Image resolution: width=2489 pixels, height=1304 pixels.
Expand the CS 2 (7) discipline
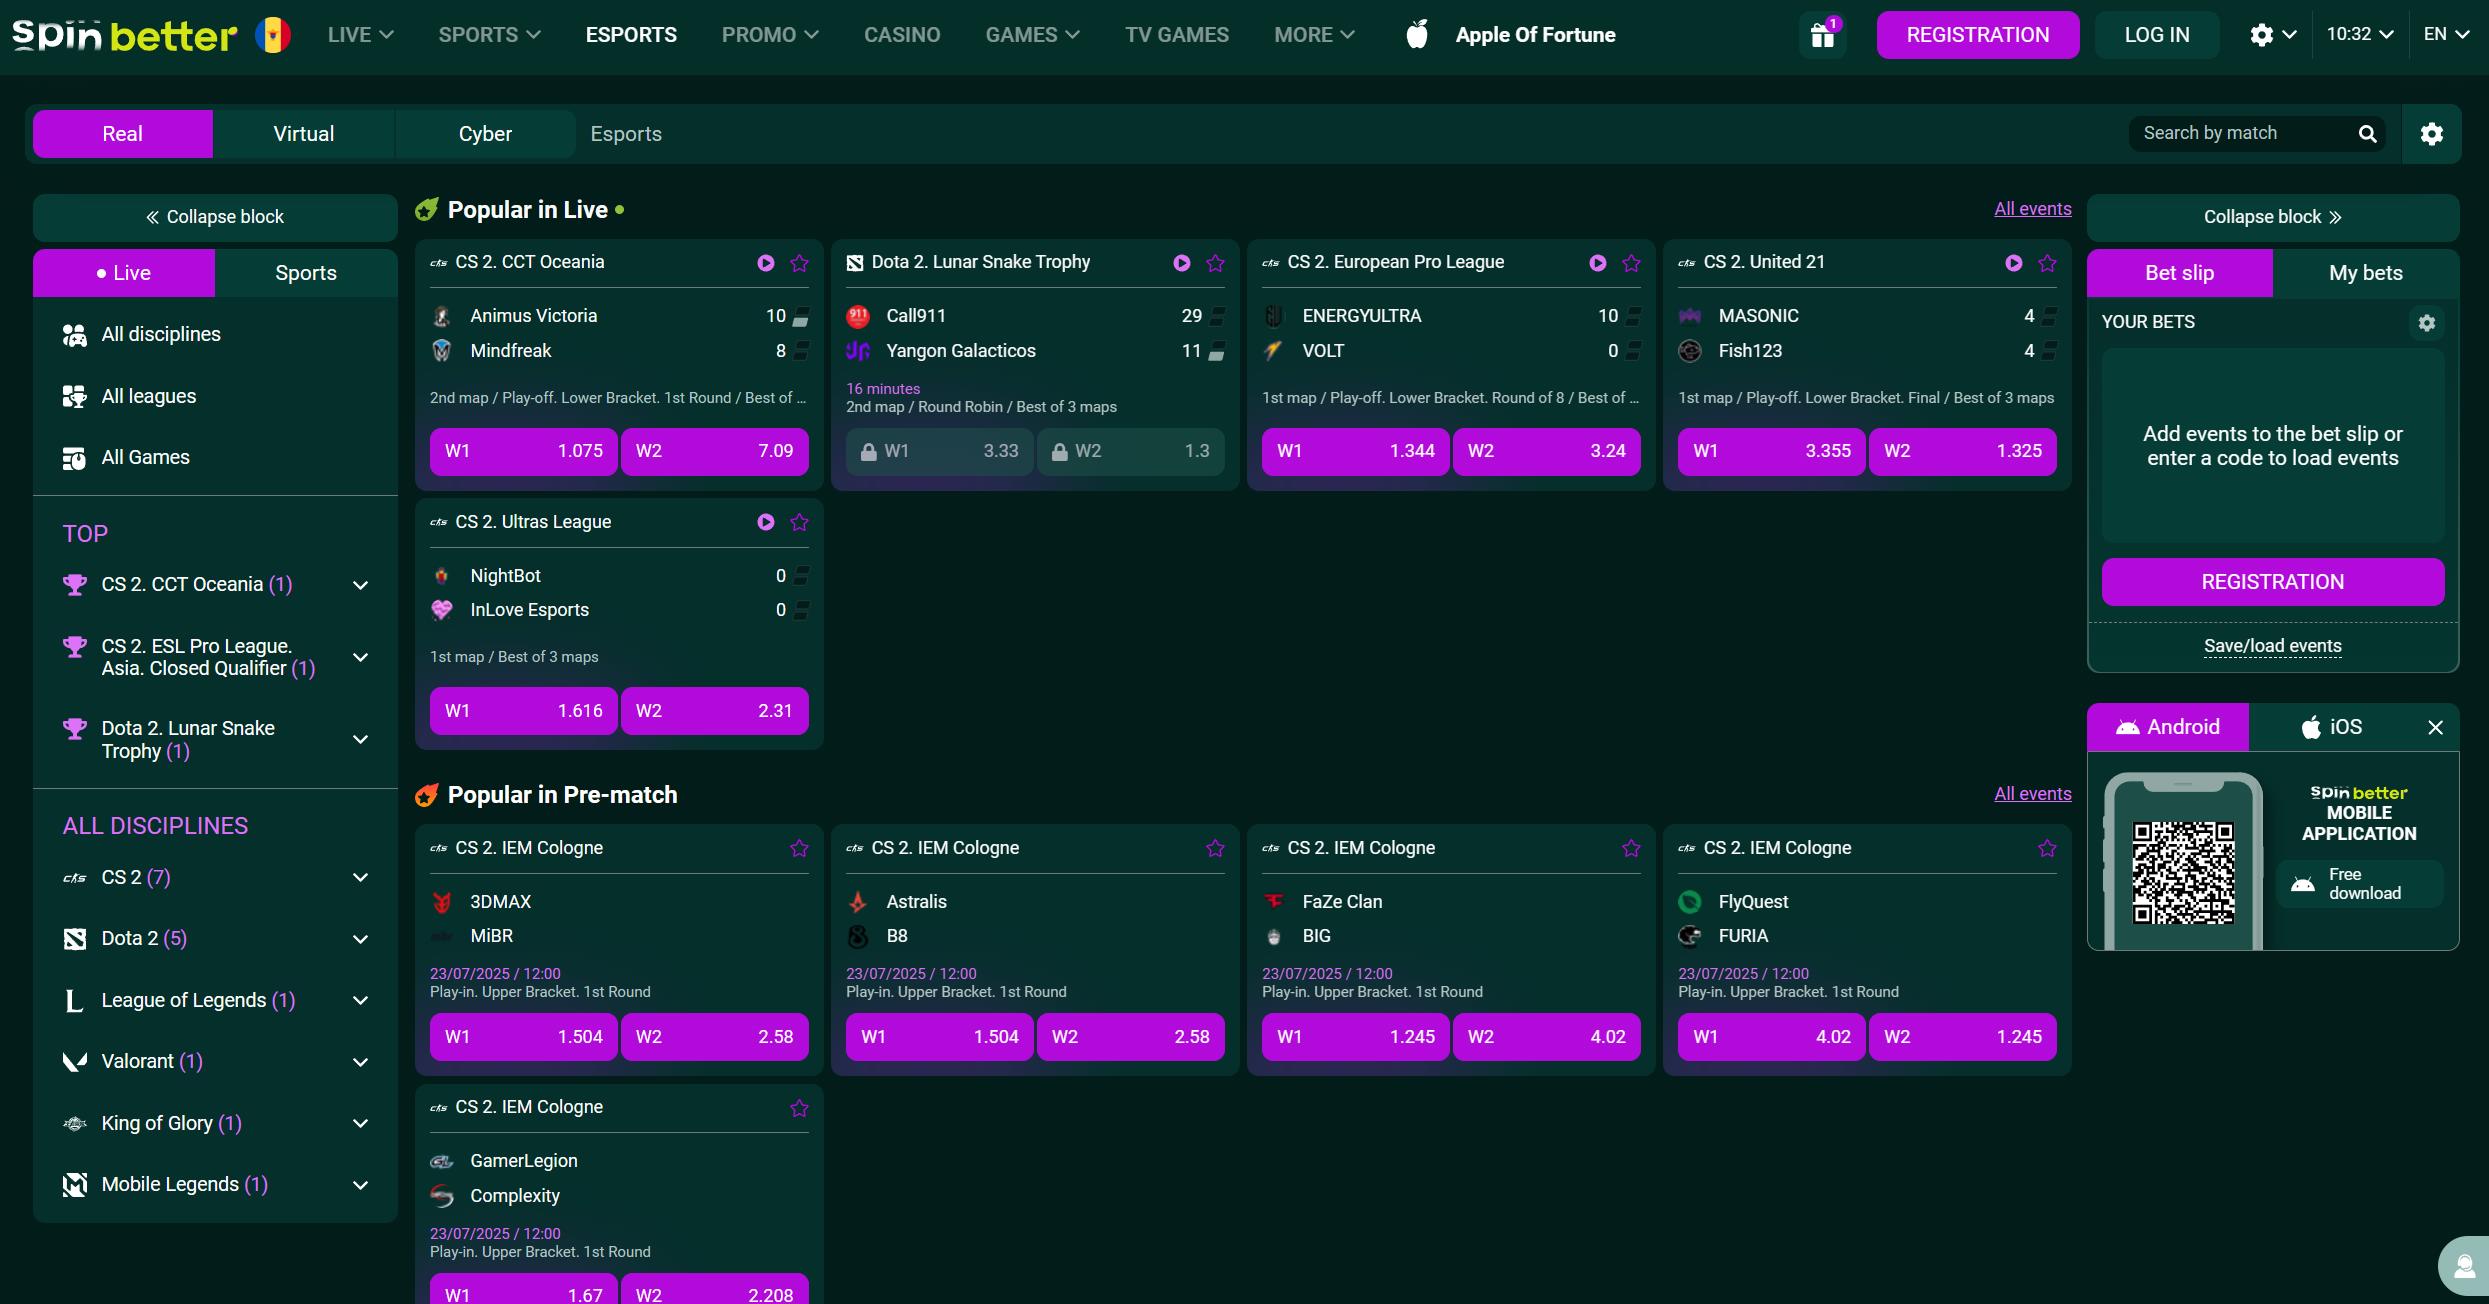pyautogui.click(x=361, y=877)
